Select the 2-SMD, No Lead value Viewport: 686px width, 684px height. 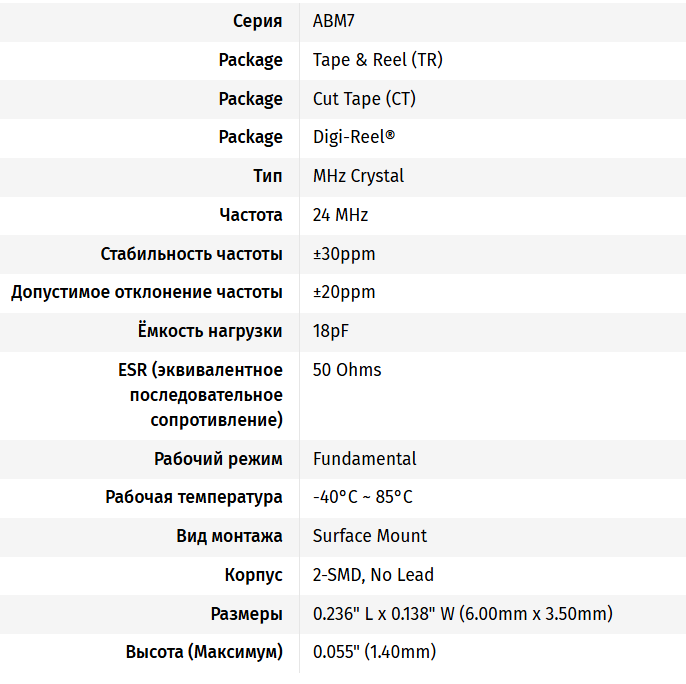click(x=373, y=575)
